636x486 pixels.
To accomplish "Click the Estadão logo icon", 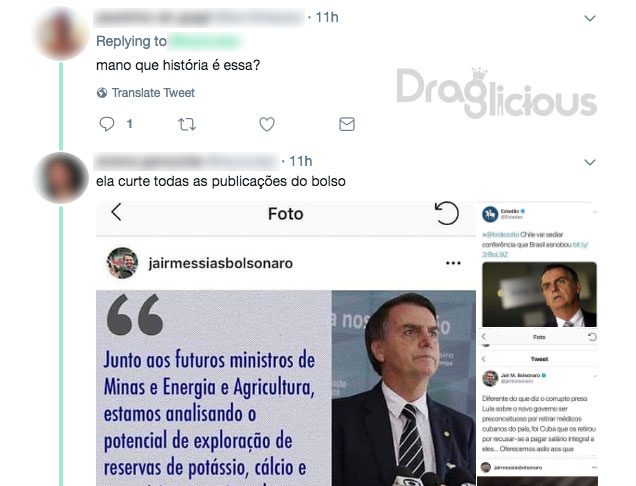I will (x=490, y=214).
